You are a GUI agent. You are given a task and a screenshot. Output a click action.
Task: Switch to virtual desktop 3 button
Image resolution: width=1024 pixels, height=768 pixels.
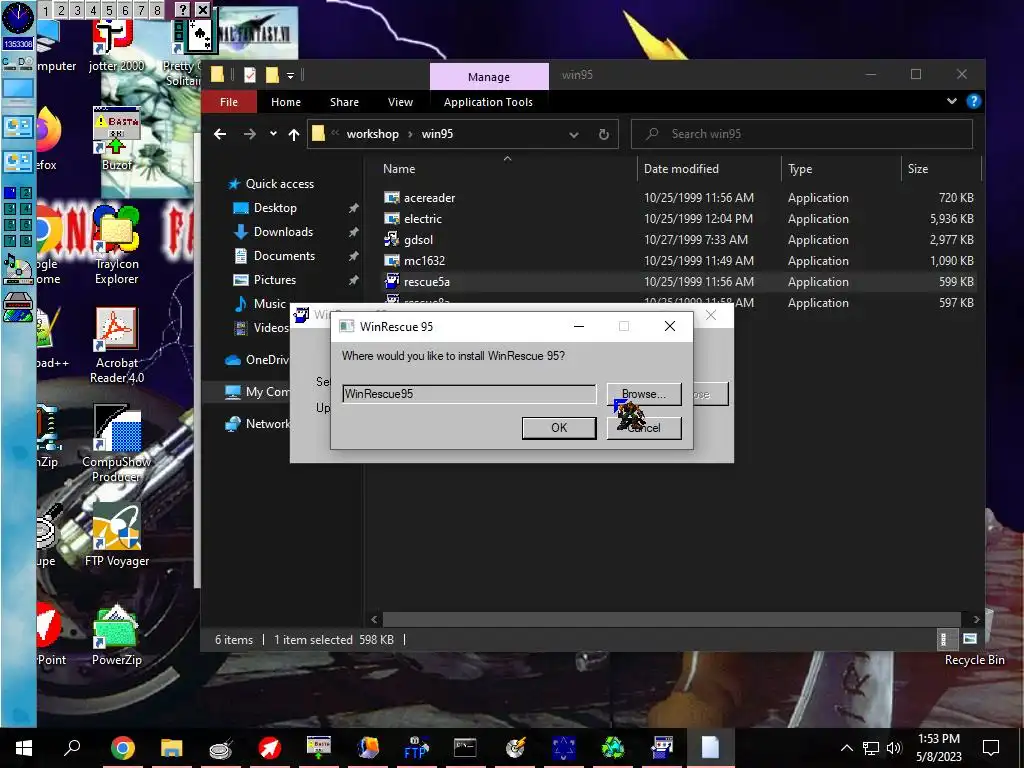pyautogui.click(x=77, y=10)
